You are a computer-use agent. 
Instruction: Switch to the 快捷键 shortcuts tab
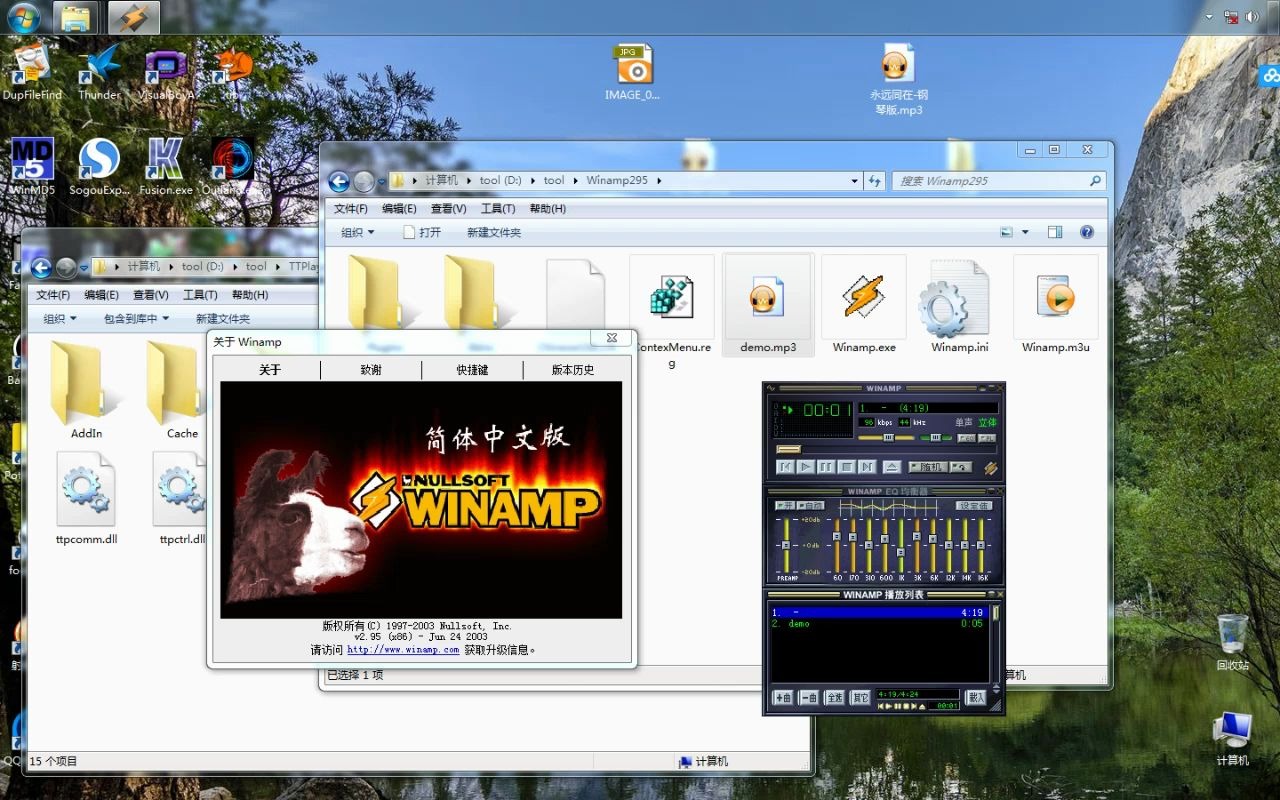[472, 370]
